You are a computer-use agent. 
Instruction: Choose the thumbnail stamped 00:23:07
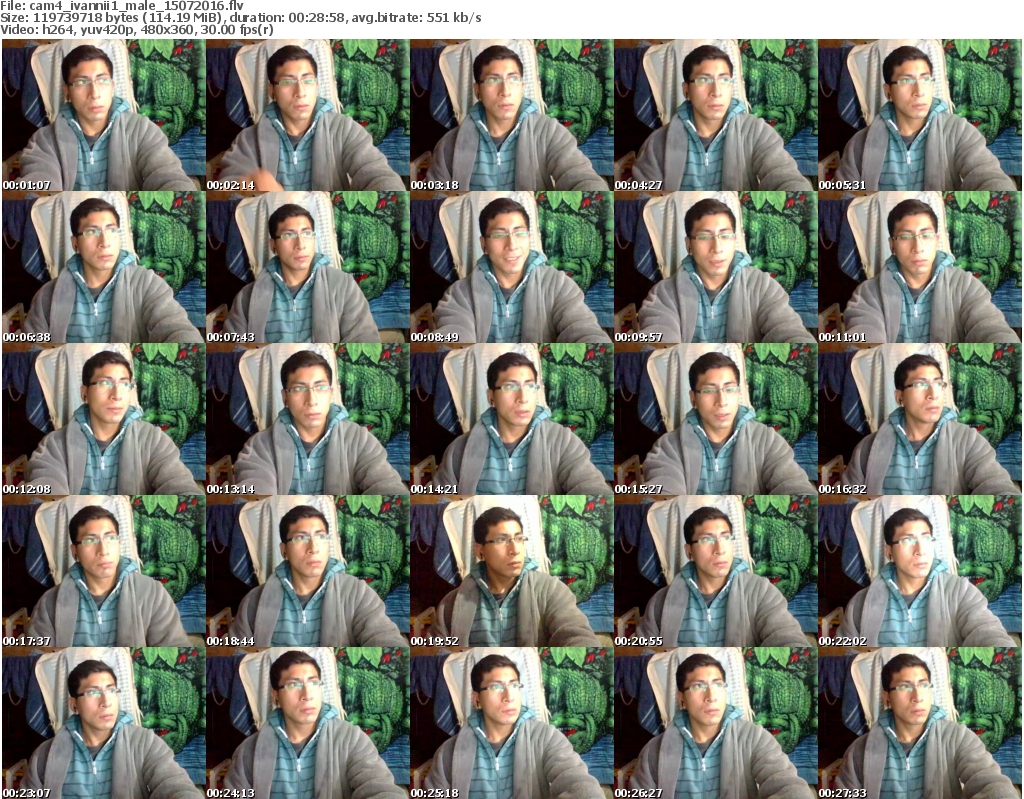click(x=104, y=723)
